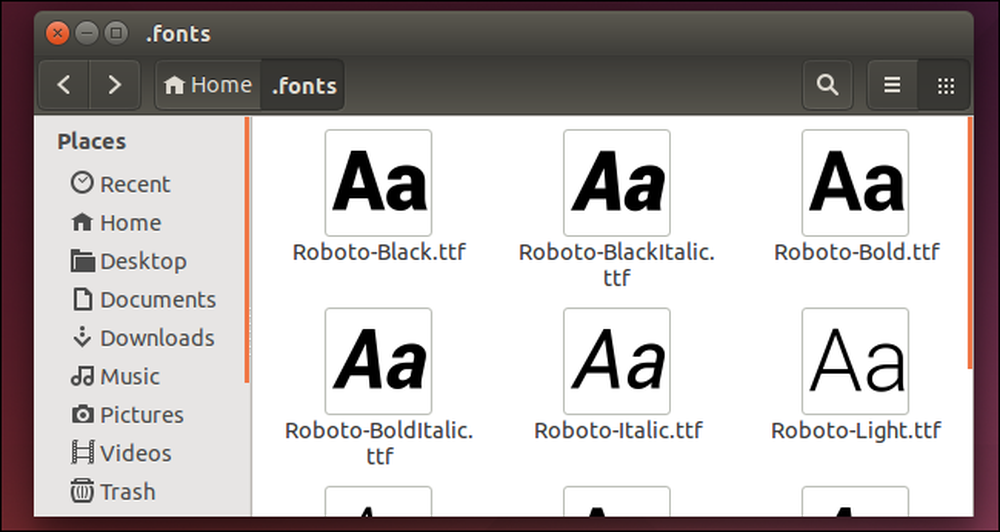The height and width of the screenshot is (532, 1000).
Task: Select the Roboto-Light.ttf font thumbnail
Action: tap(855, 361)
